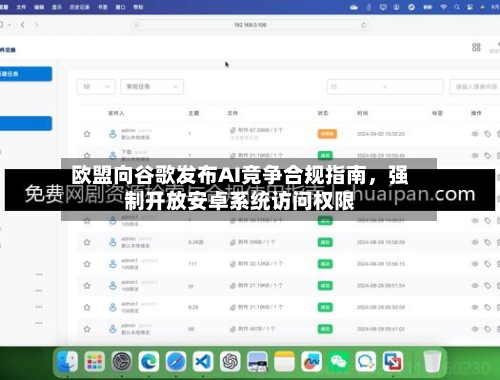Open the Wi-Fi menu bar status

[443, 7]
